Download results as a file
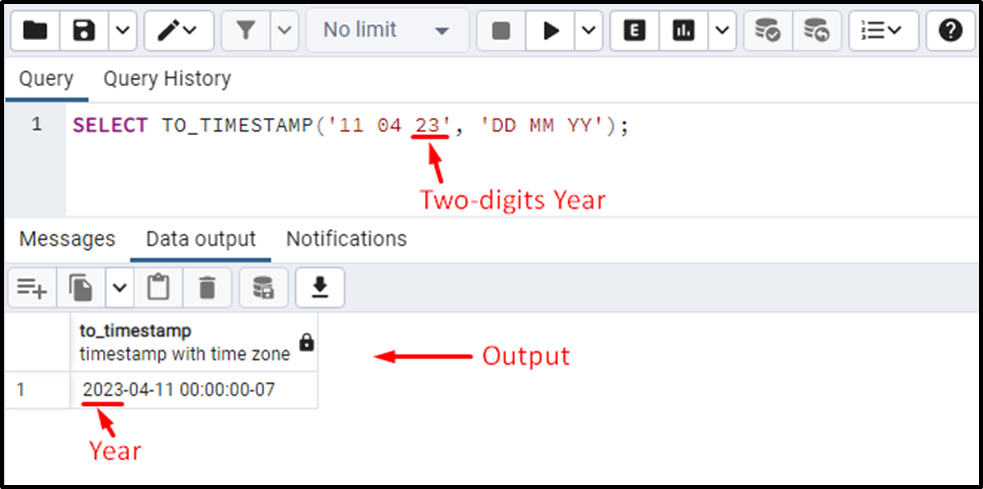 point(320,288)
